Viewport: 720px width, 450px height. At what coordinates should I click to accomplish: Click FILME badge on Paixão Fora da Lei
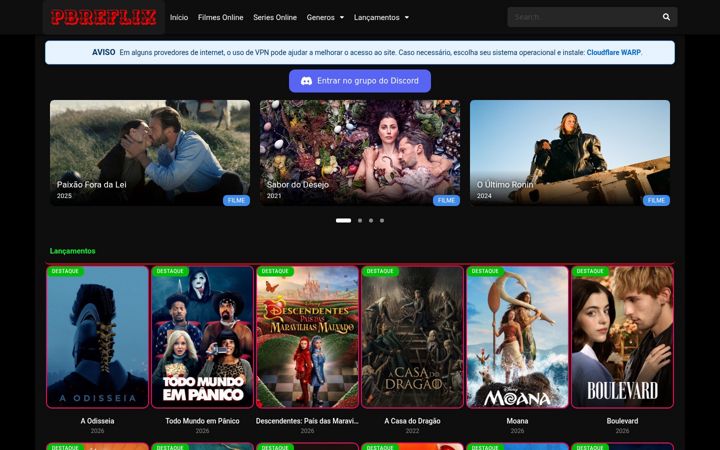(236, 200)
